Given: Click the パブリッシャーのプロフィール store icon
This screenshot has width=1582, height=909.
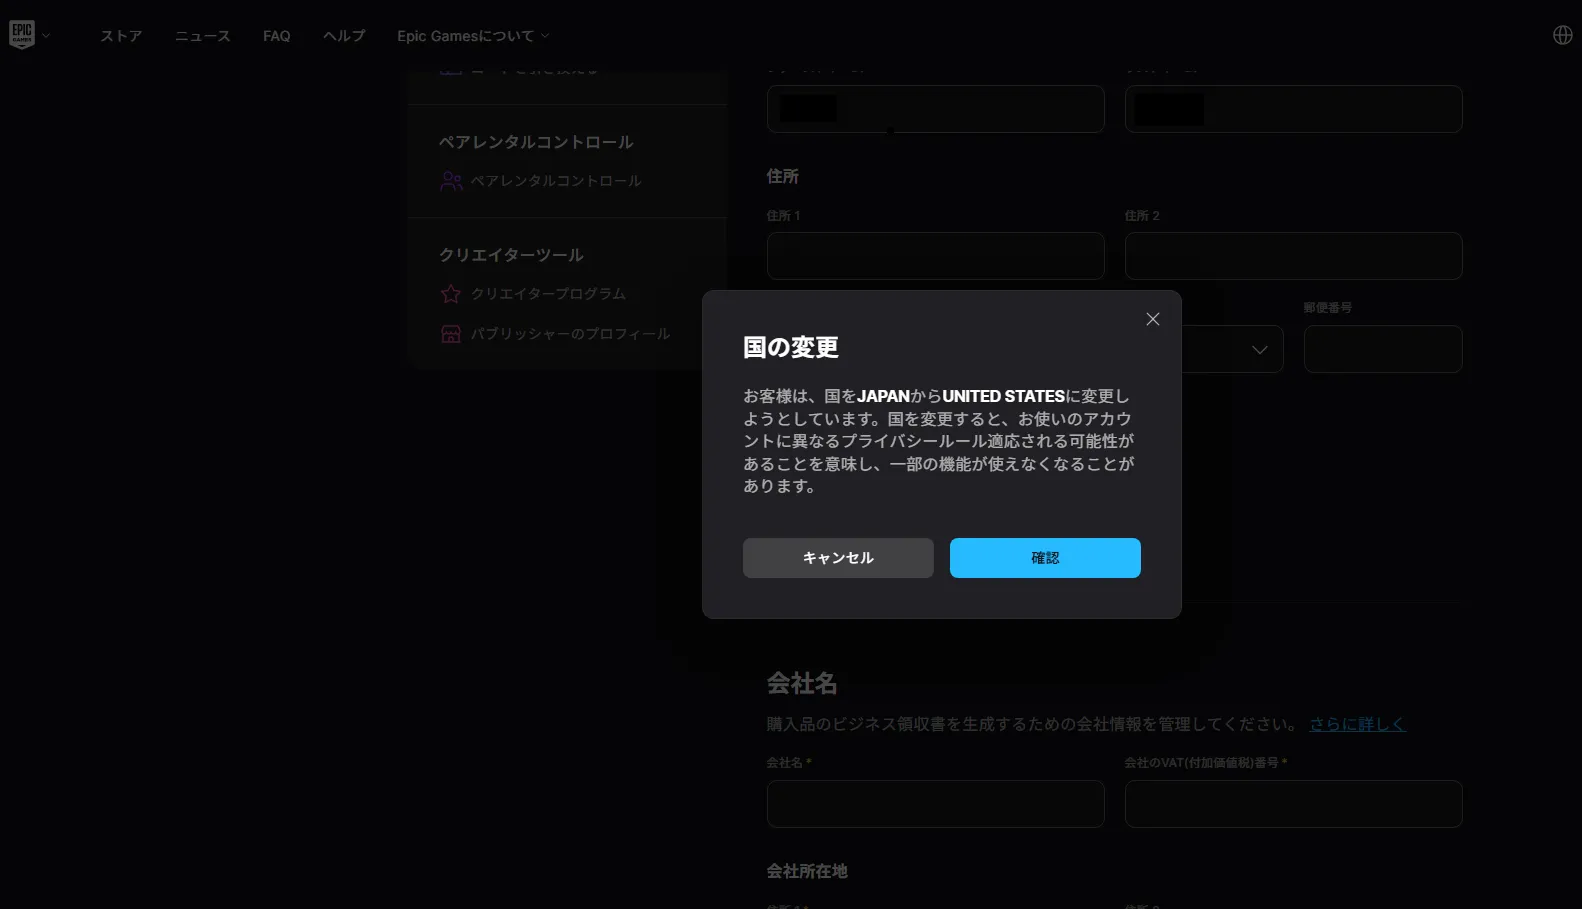Looking at the screenshot, I should [451, 334].
